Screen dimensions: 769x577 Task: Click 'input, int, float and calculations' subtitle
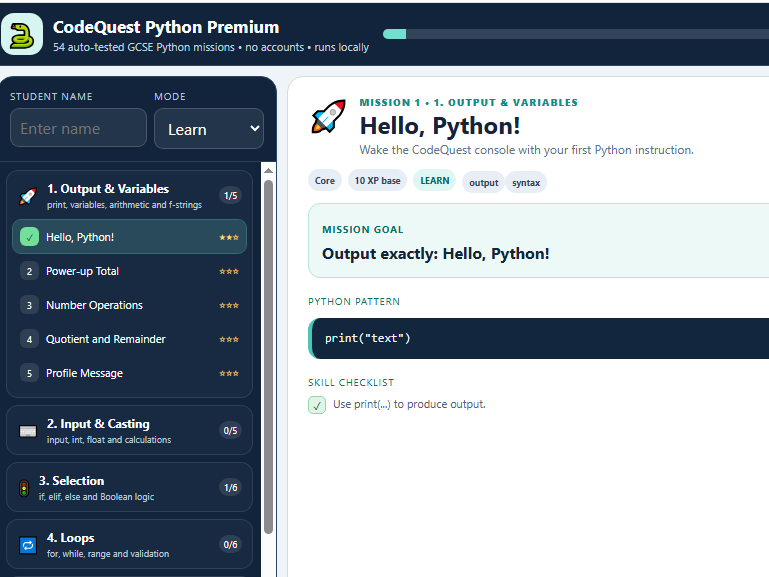pyautogui.click(x=109, y=440)
